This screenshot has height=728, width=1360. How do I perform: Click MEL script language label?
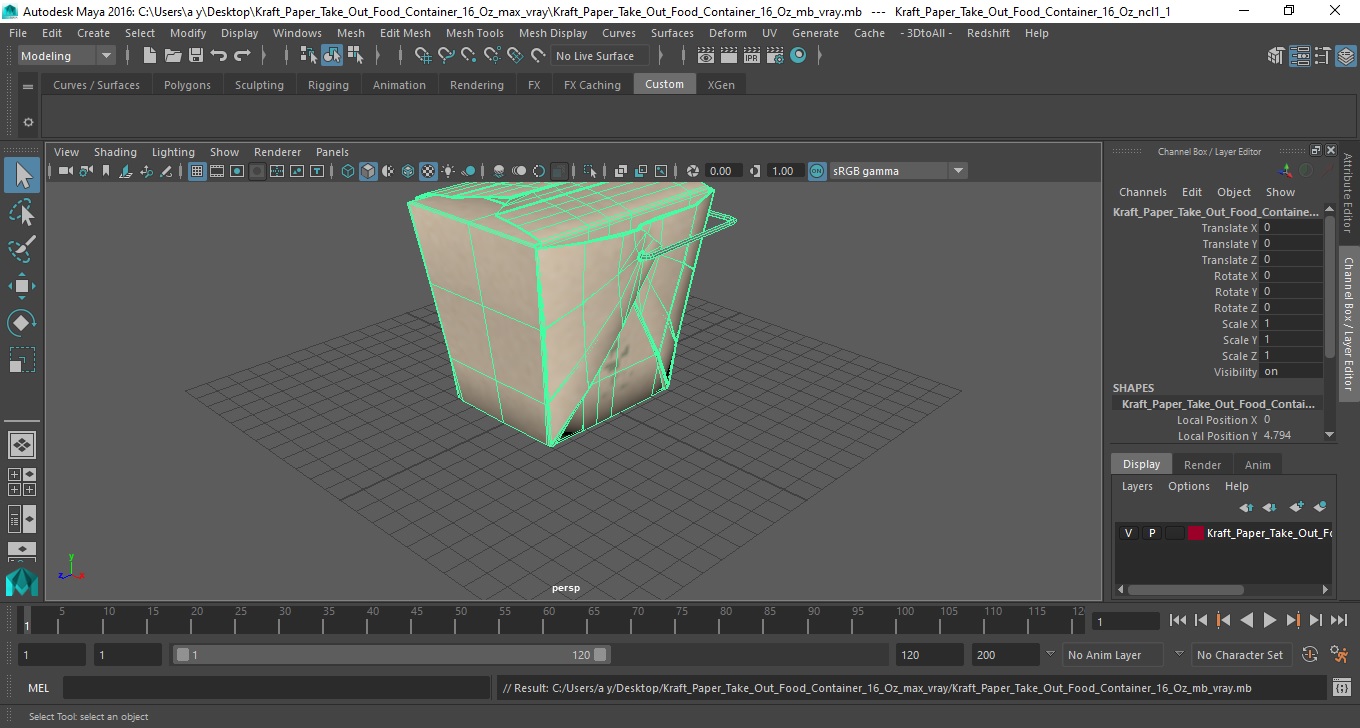coord(38,688)
